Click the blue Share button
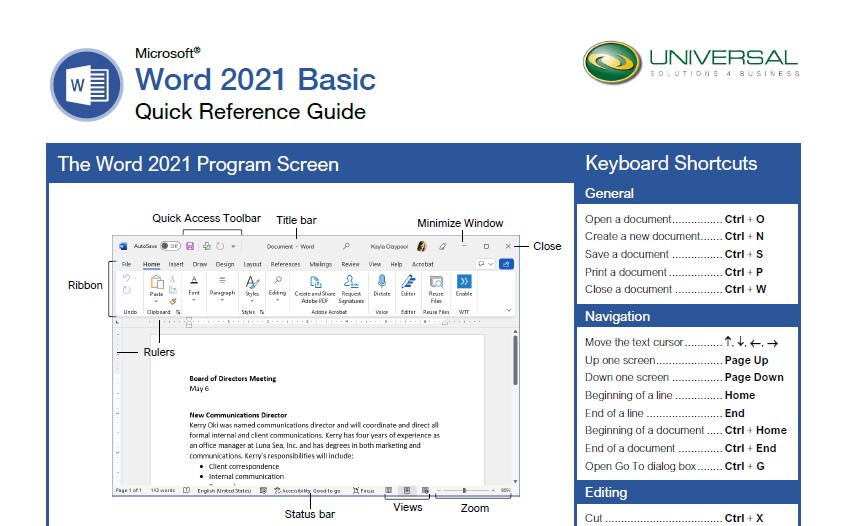This screenshot has height=526, width=847. click(x=506, y=264)
